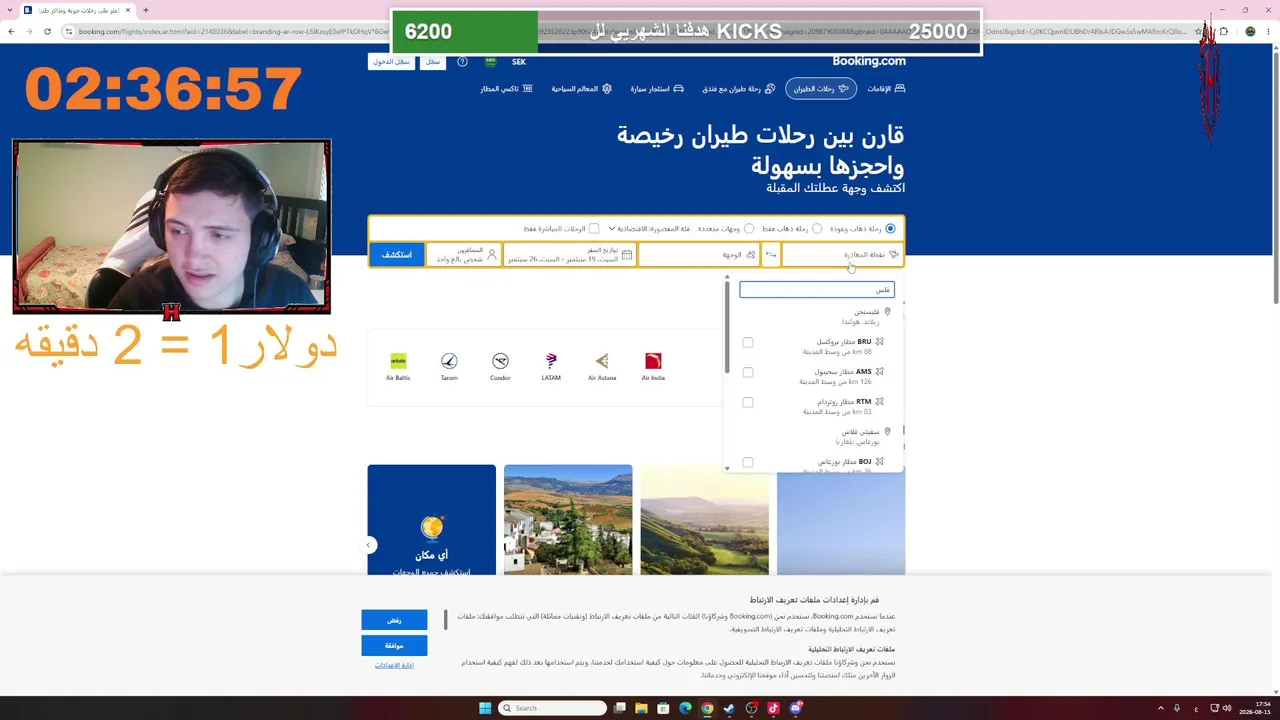Open the الإقامات stays tab
The width and height of the screenshot is (1280, 720).
pos(886,89)
